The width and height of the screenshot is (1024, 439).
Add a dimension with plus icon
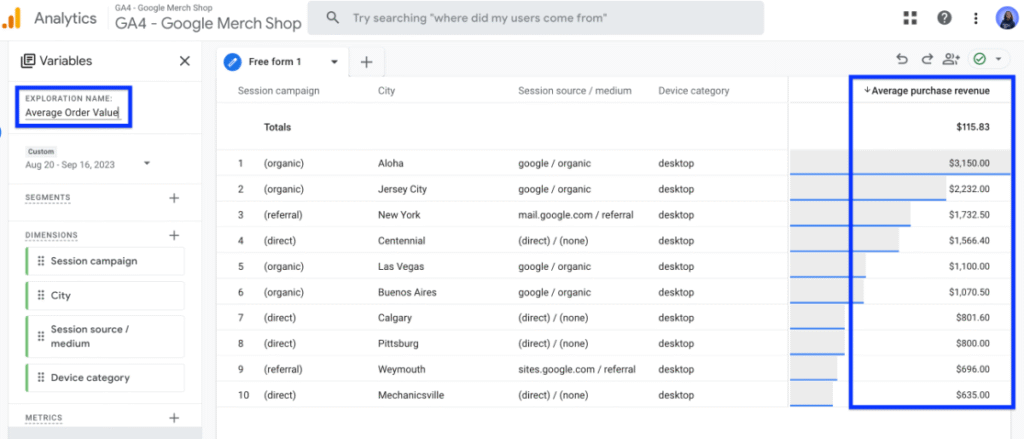[174, 235]
